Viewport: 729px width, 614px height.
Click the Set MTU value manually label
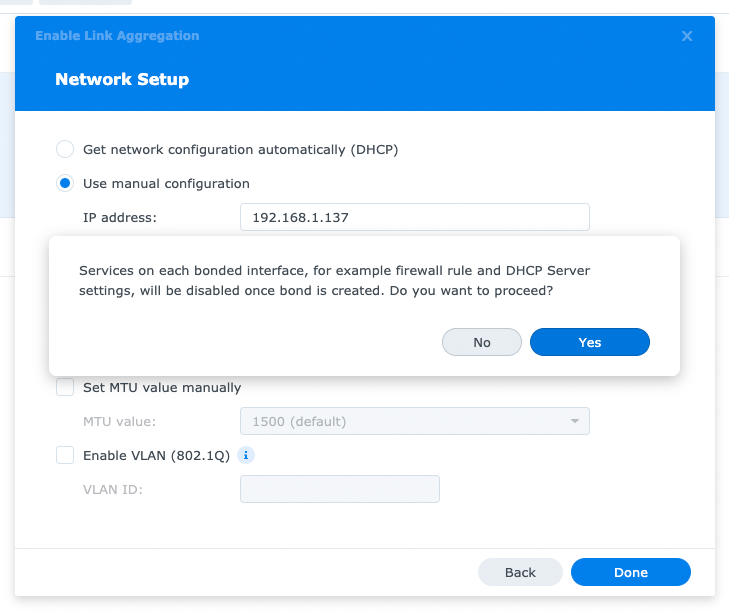point(162,388)
